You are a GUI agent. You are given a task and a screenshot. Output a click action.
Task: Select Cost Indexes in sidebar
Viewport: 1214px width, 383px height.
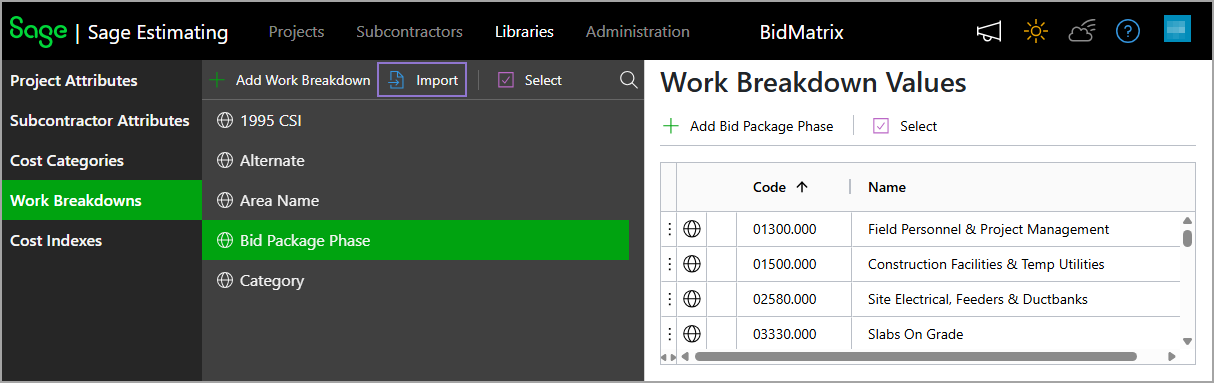click(101, 241)
